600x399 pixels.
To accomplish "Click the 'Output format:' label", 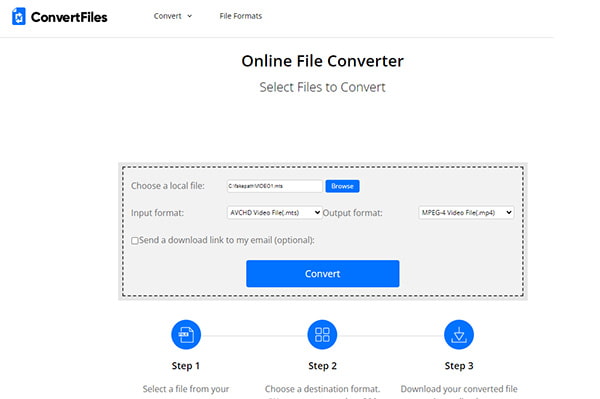I will point(352,213).
